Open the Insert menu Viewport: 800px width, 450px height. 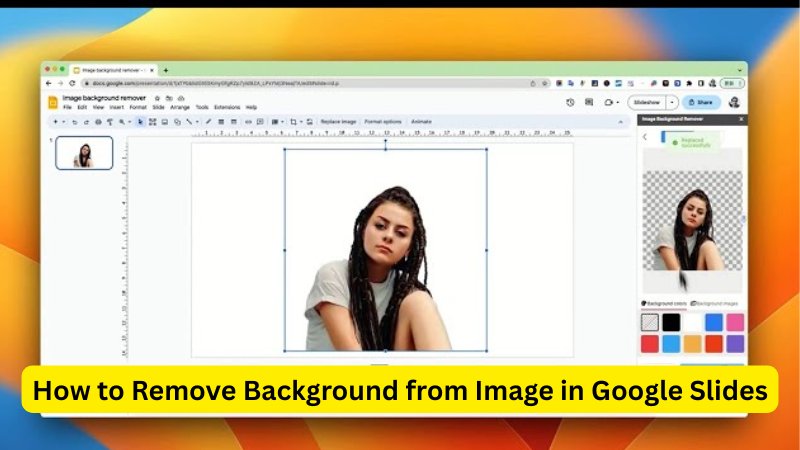click(x=116, y=108)
